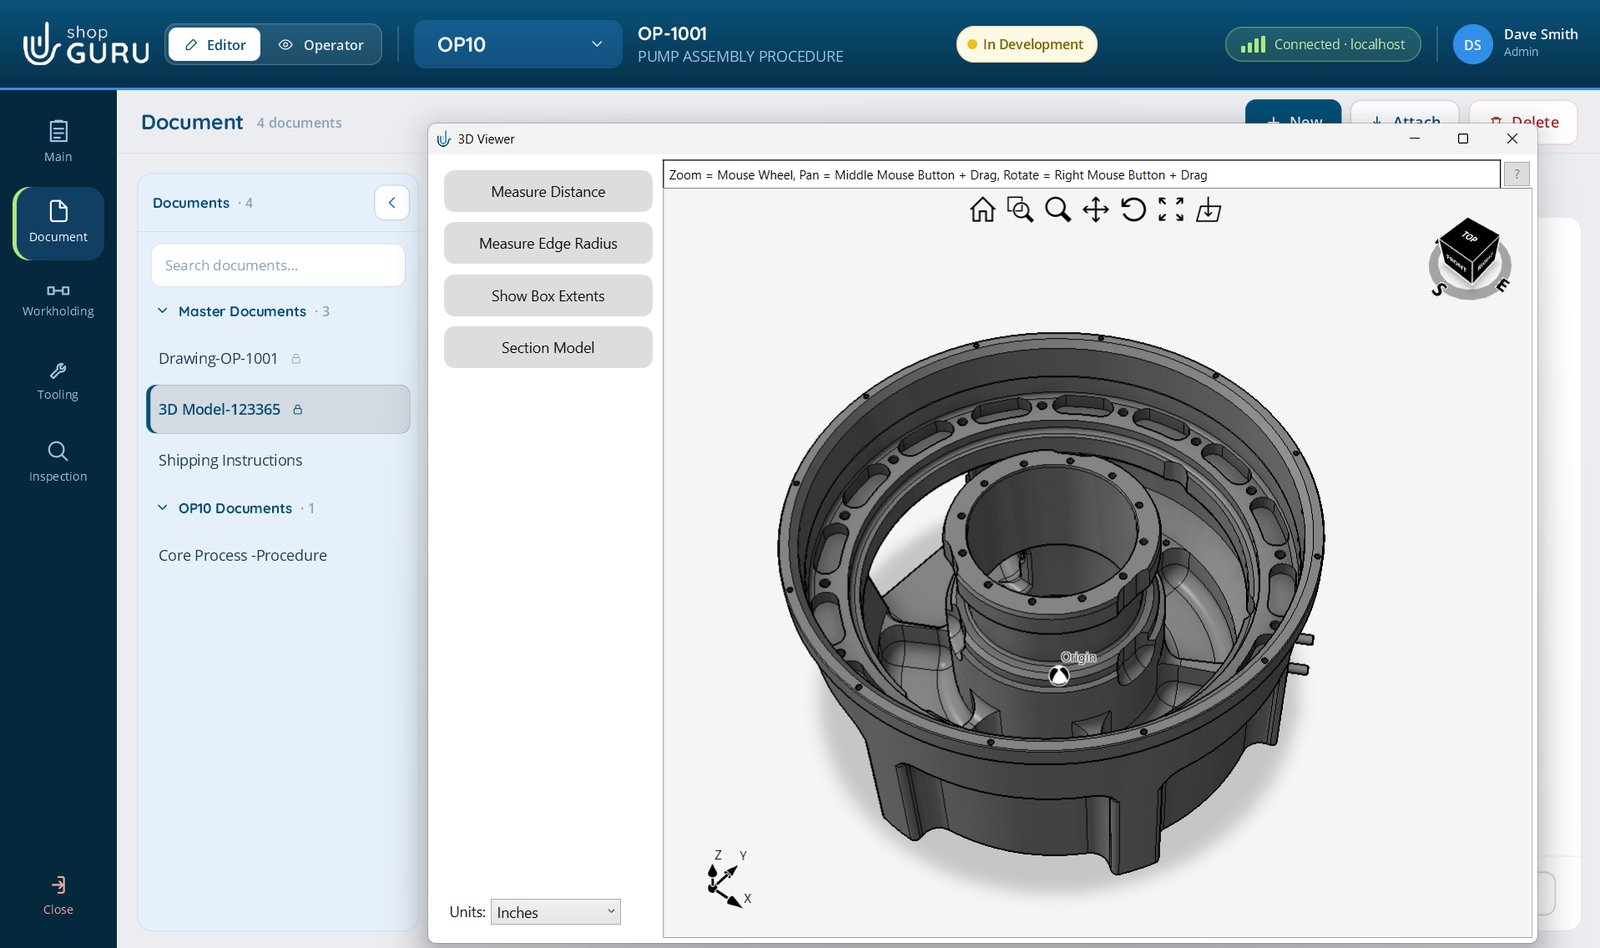
Task: Click the In Development status badge
Action: (x=1026, y=44)
